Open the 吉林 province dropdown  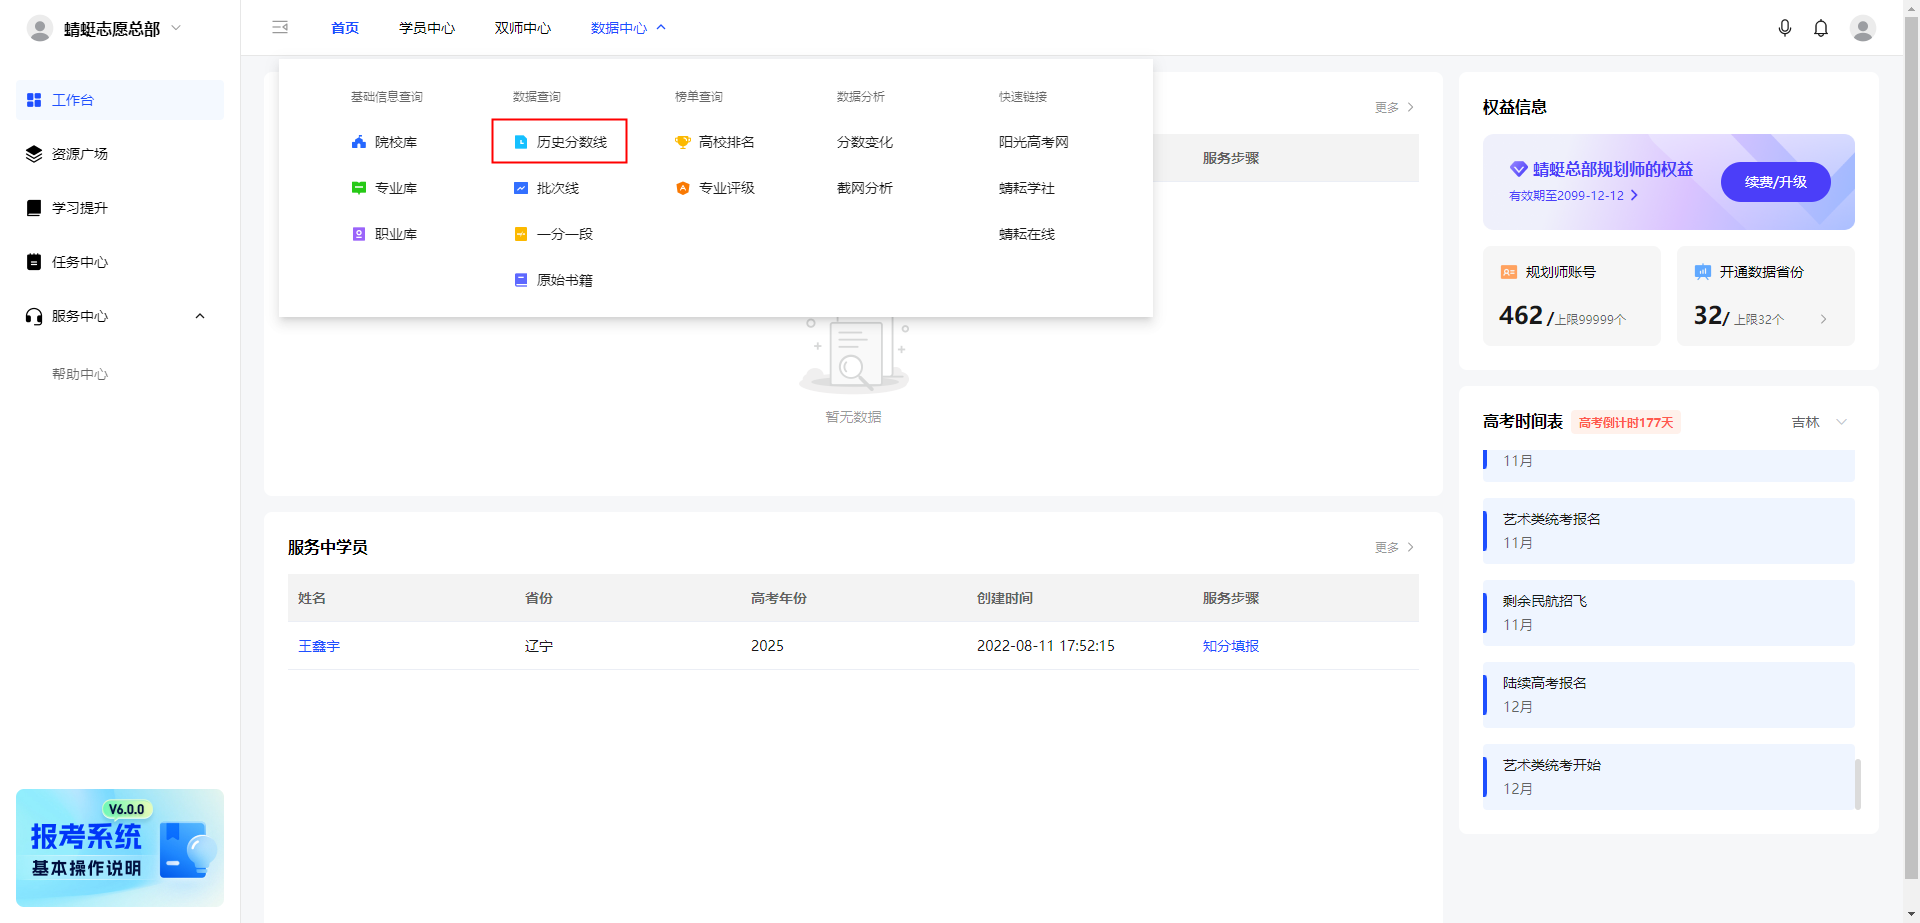click(1819, 422)
